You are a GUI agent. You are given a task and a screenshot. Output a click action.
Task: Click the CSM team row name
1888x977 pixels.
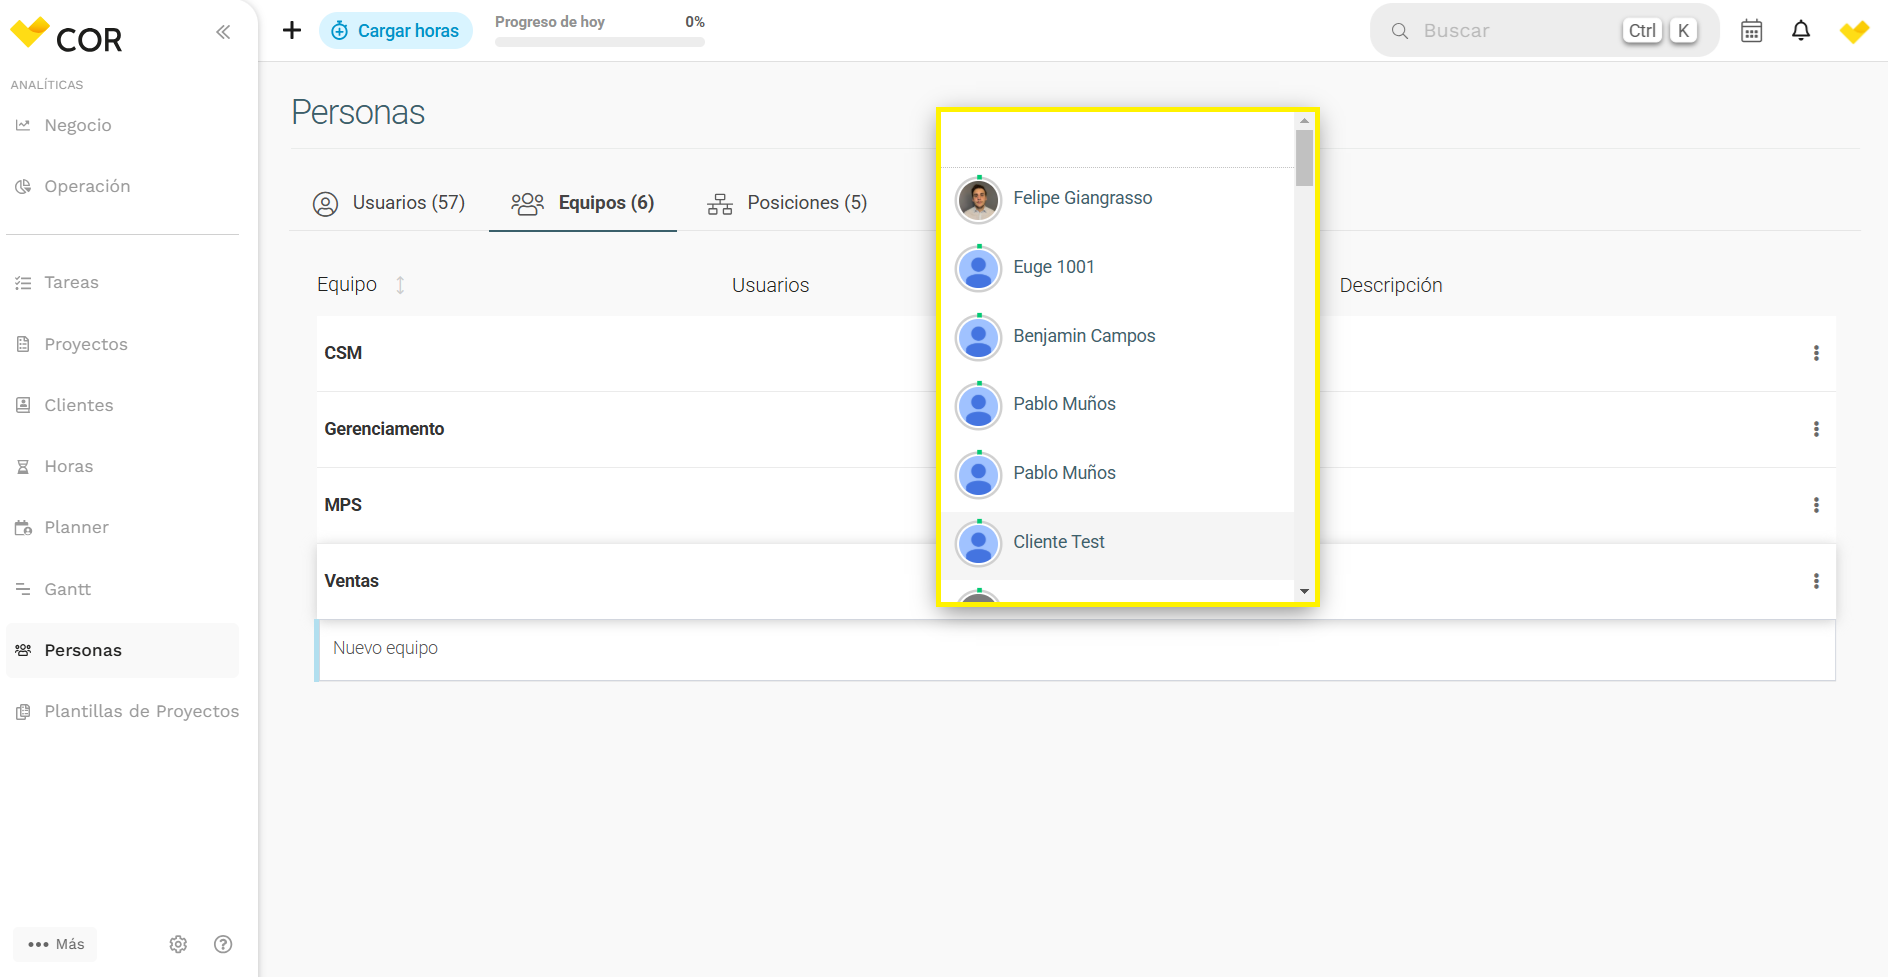[343, 353]
